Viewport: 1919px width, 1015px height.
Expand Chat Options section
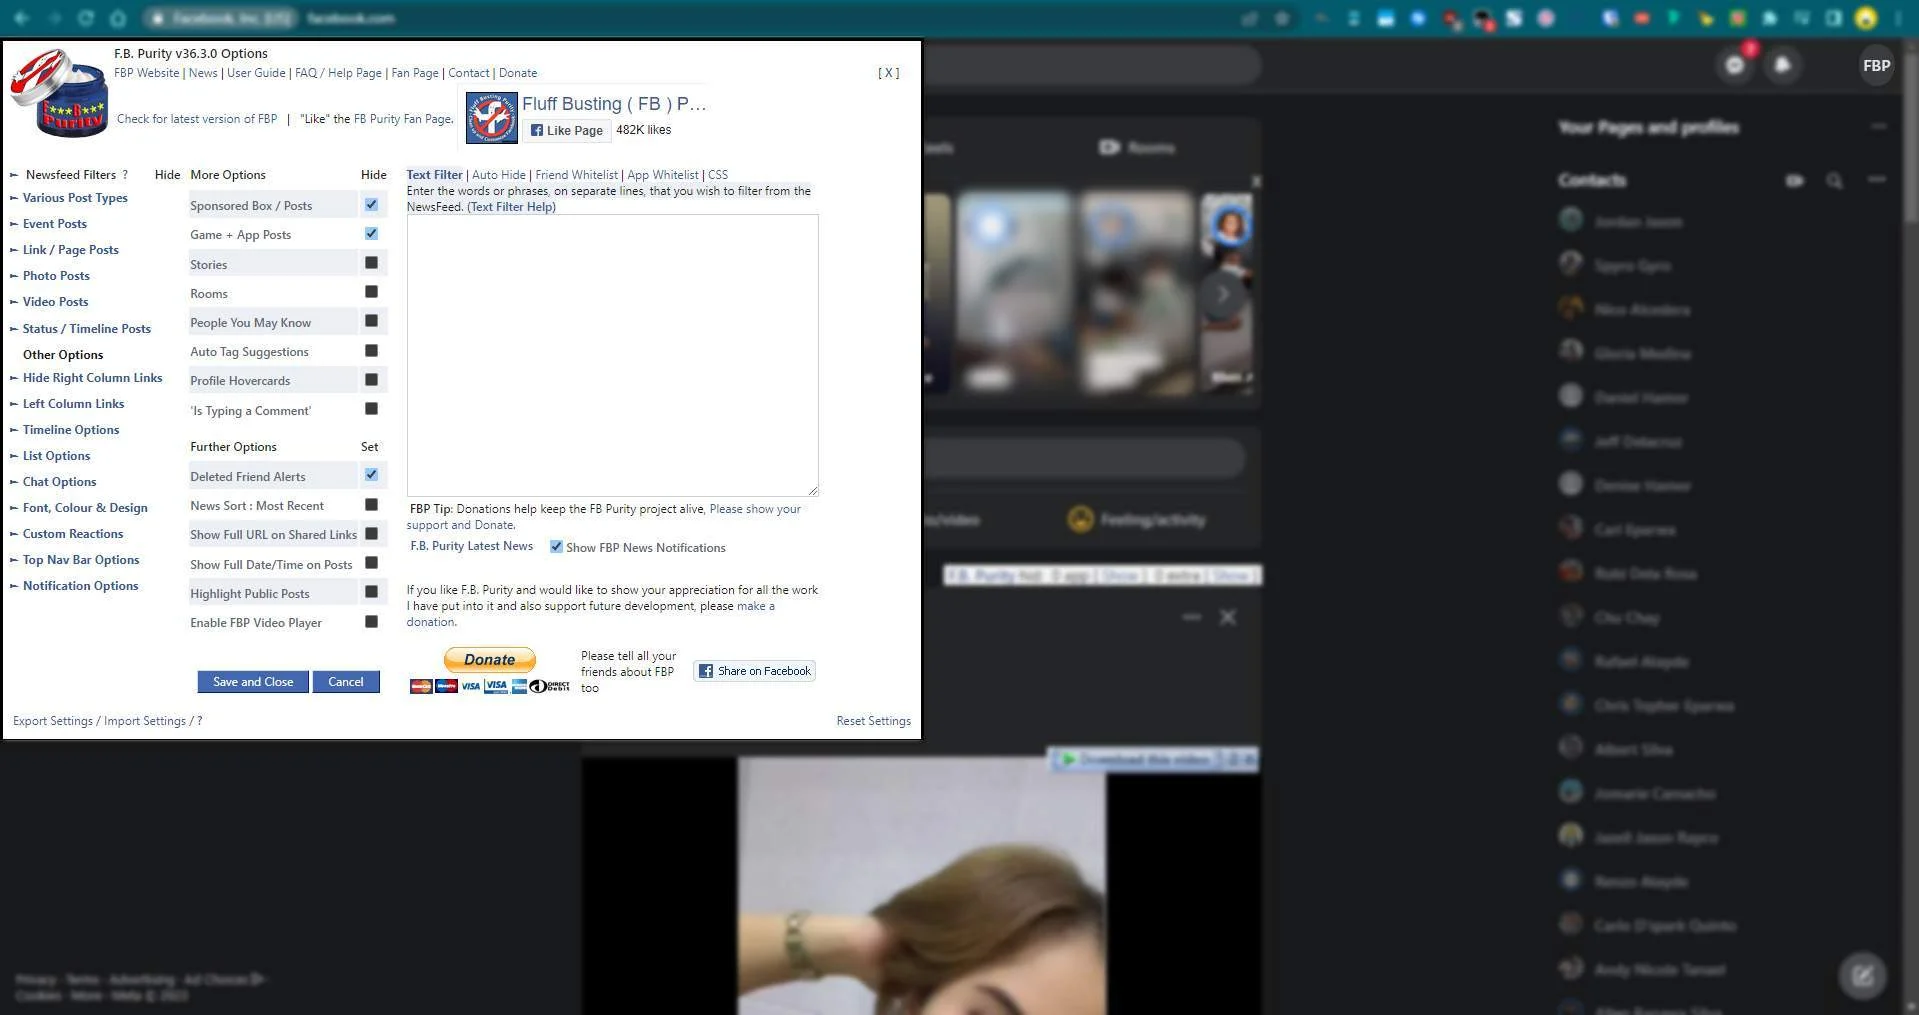59,482
